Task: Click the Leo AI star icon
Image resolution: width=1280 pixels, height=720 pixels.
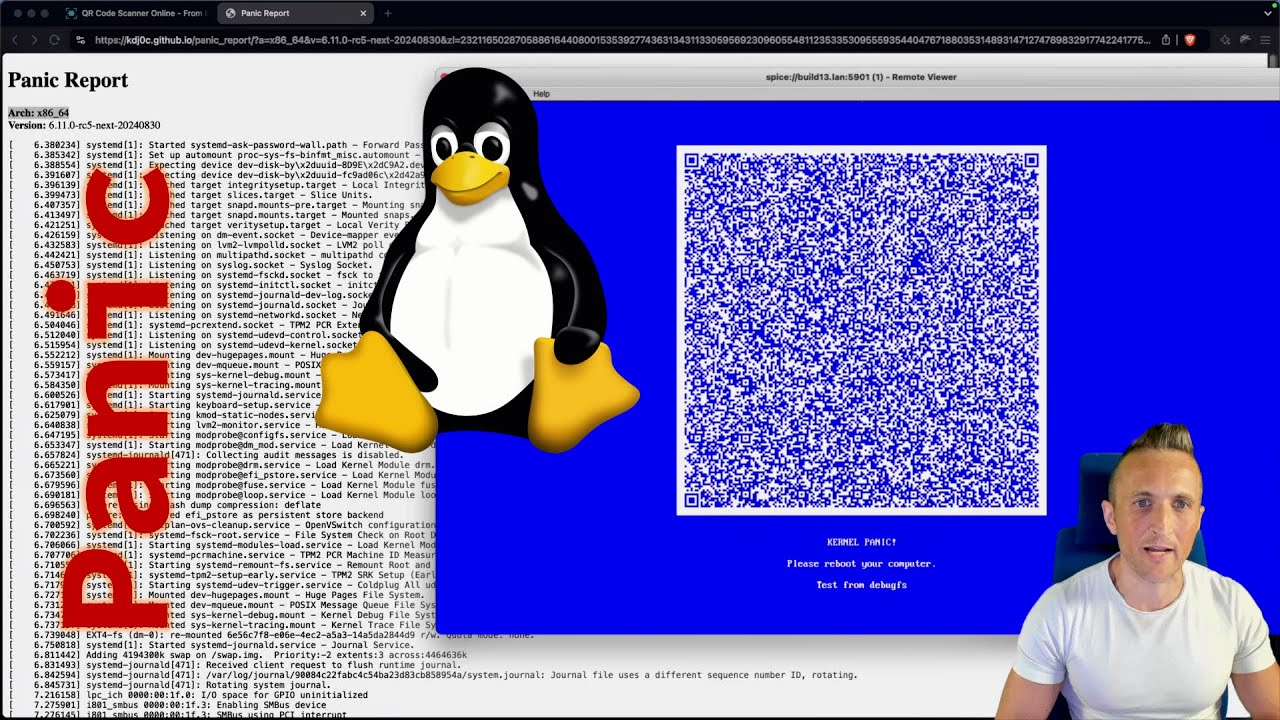Action: click(x=1225, y=40)
